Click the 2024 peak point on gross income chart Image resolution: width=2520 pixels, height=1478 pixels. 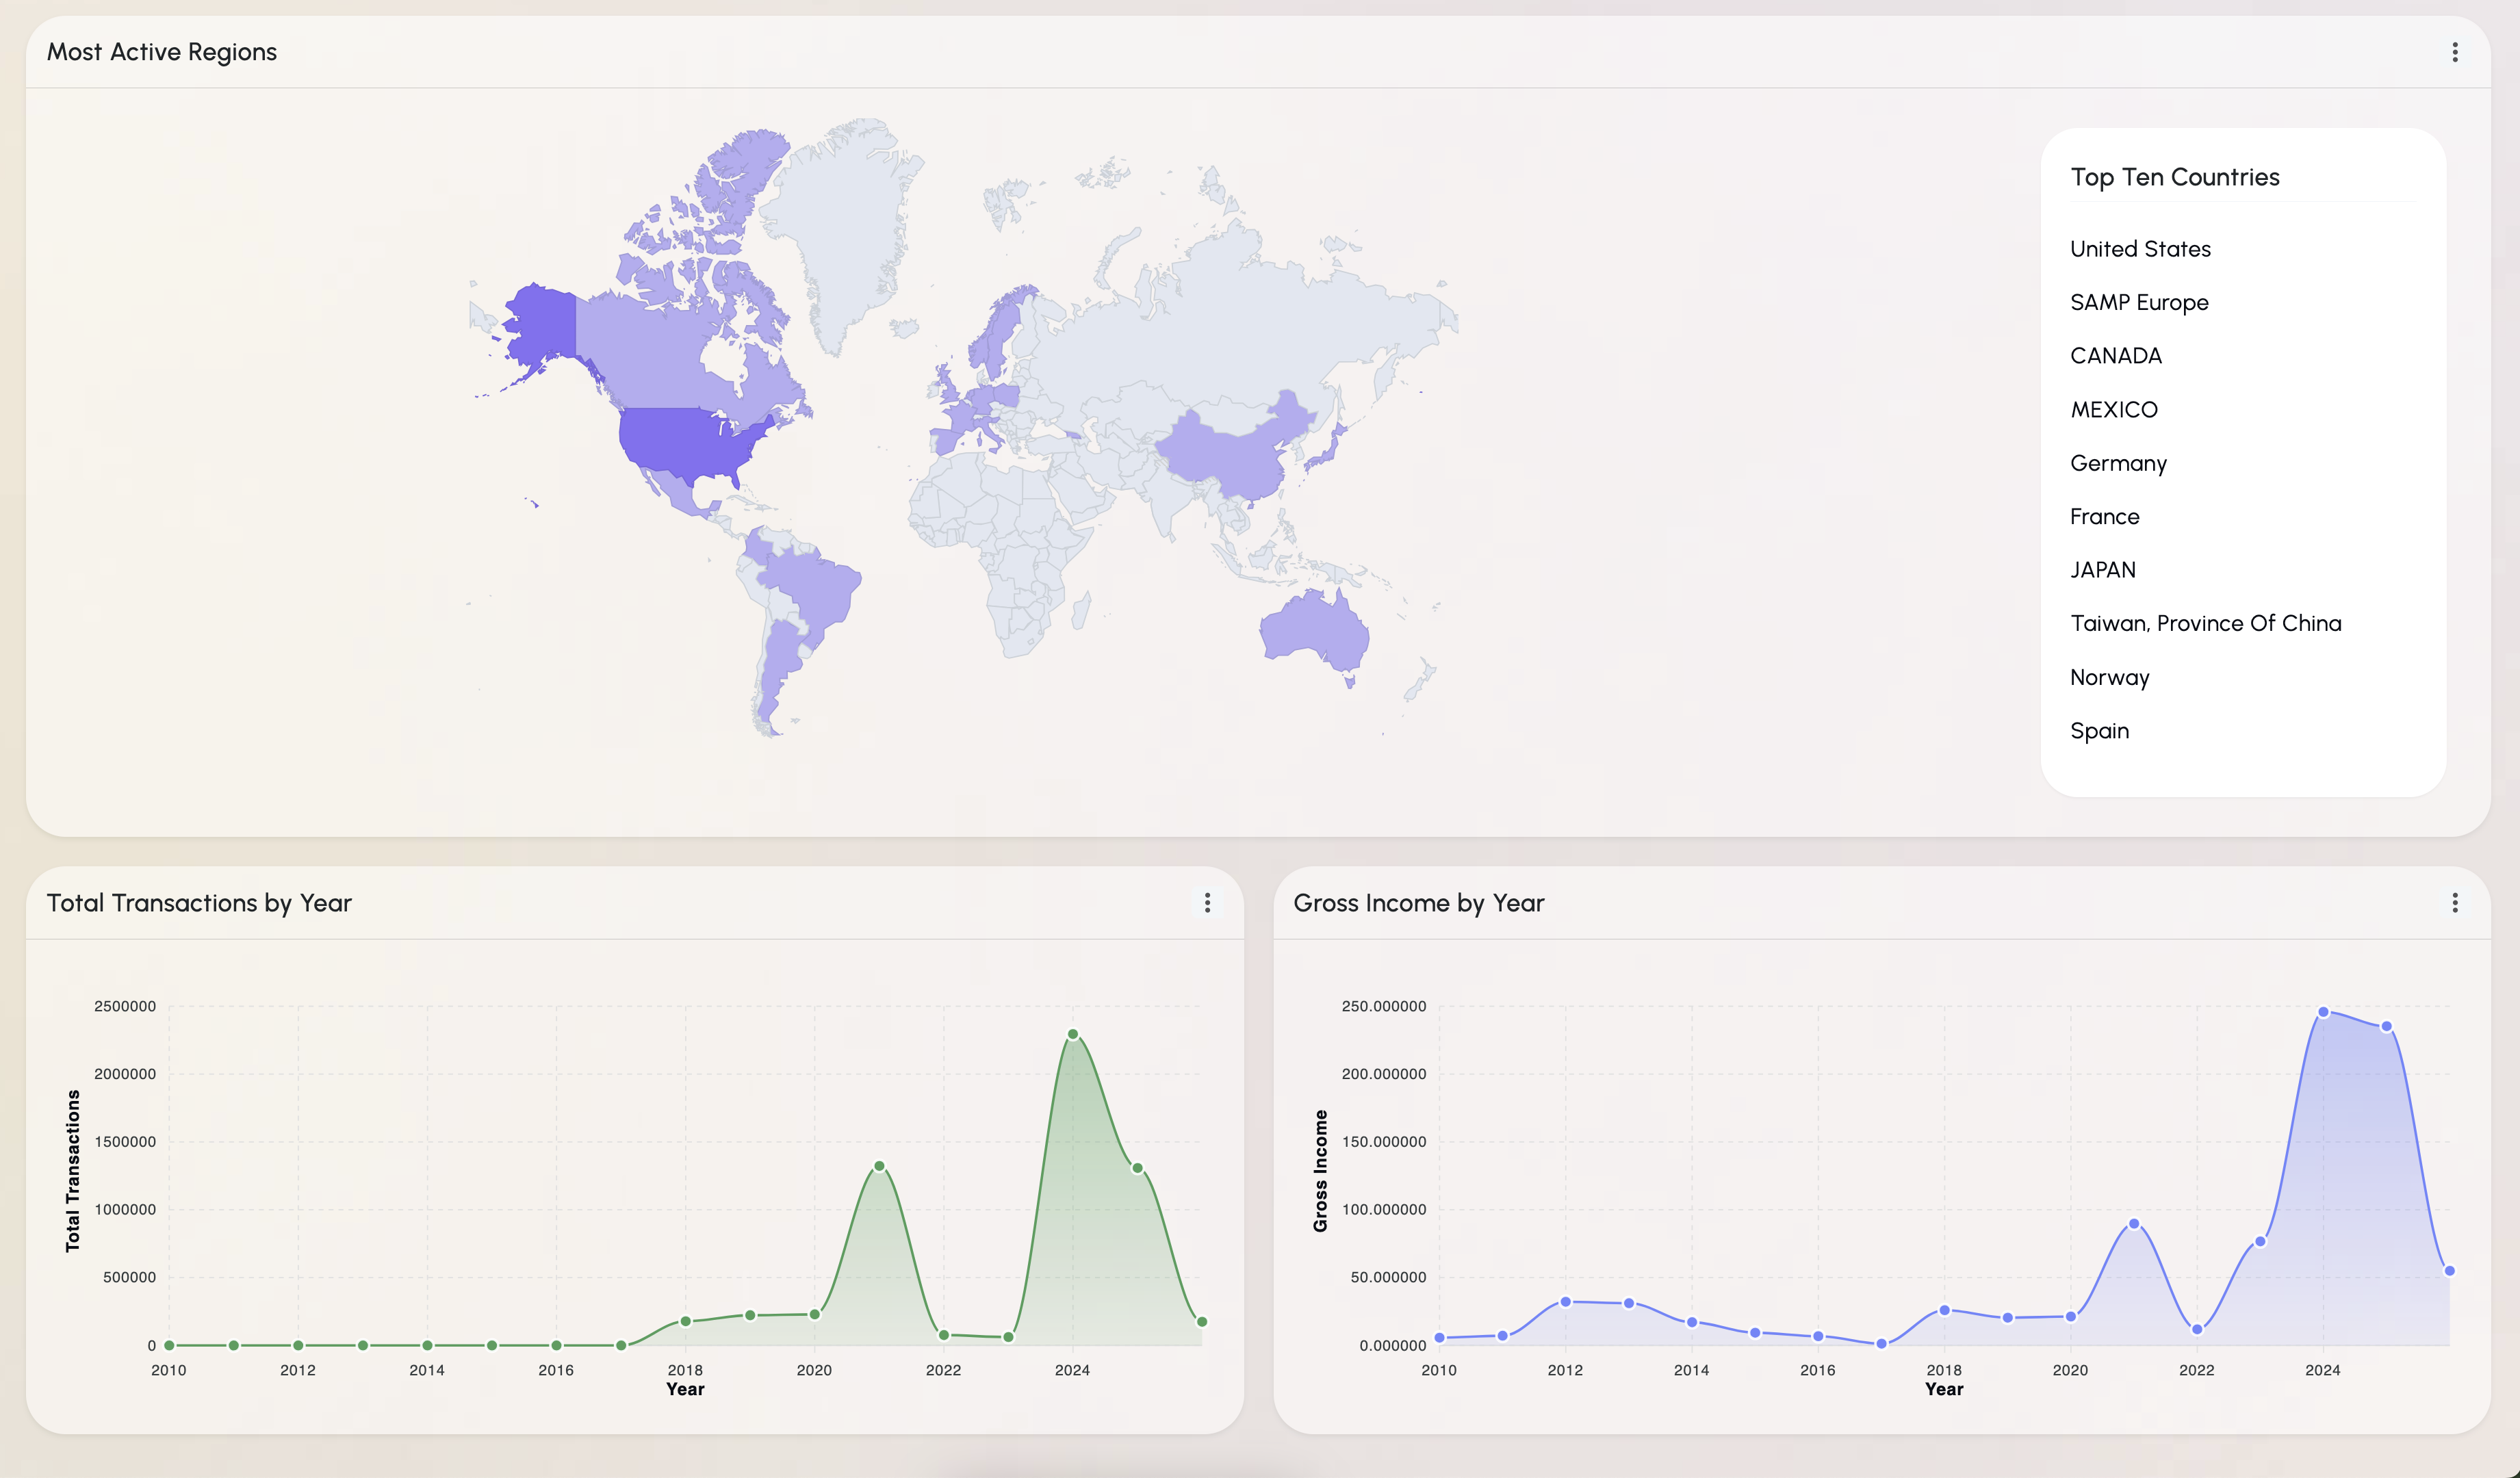pos(2323,1012)
